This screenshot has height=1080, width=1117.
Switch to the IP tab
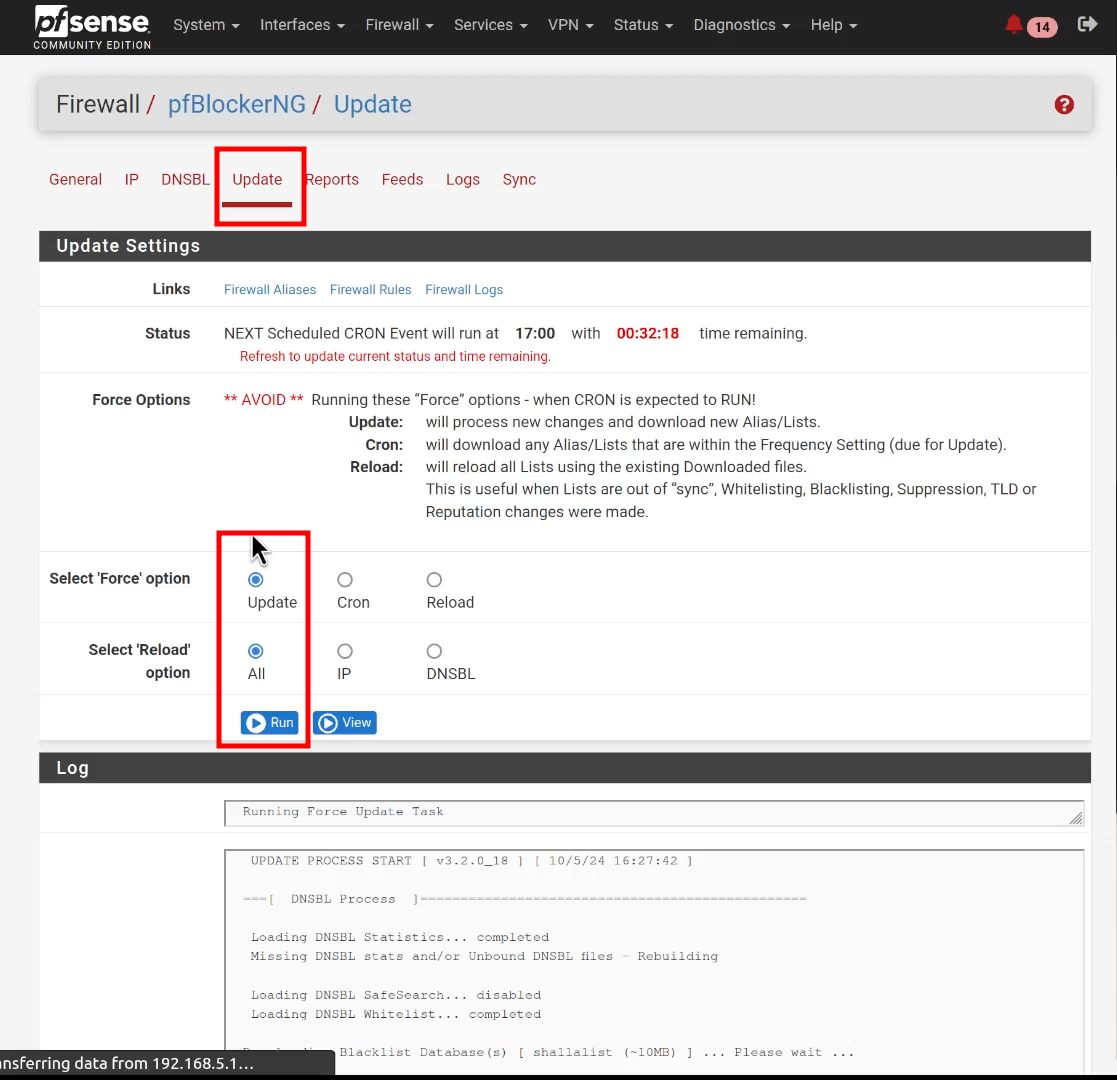(132, 180)
